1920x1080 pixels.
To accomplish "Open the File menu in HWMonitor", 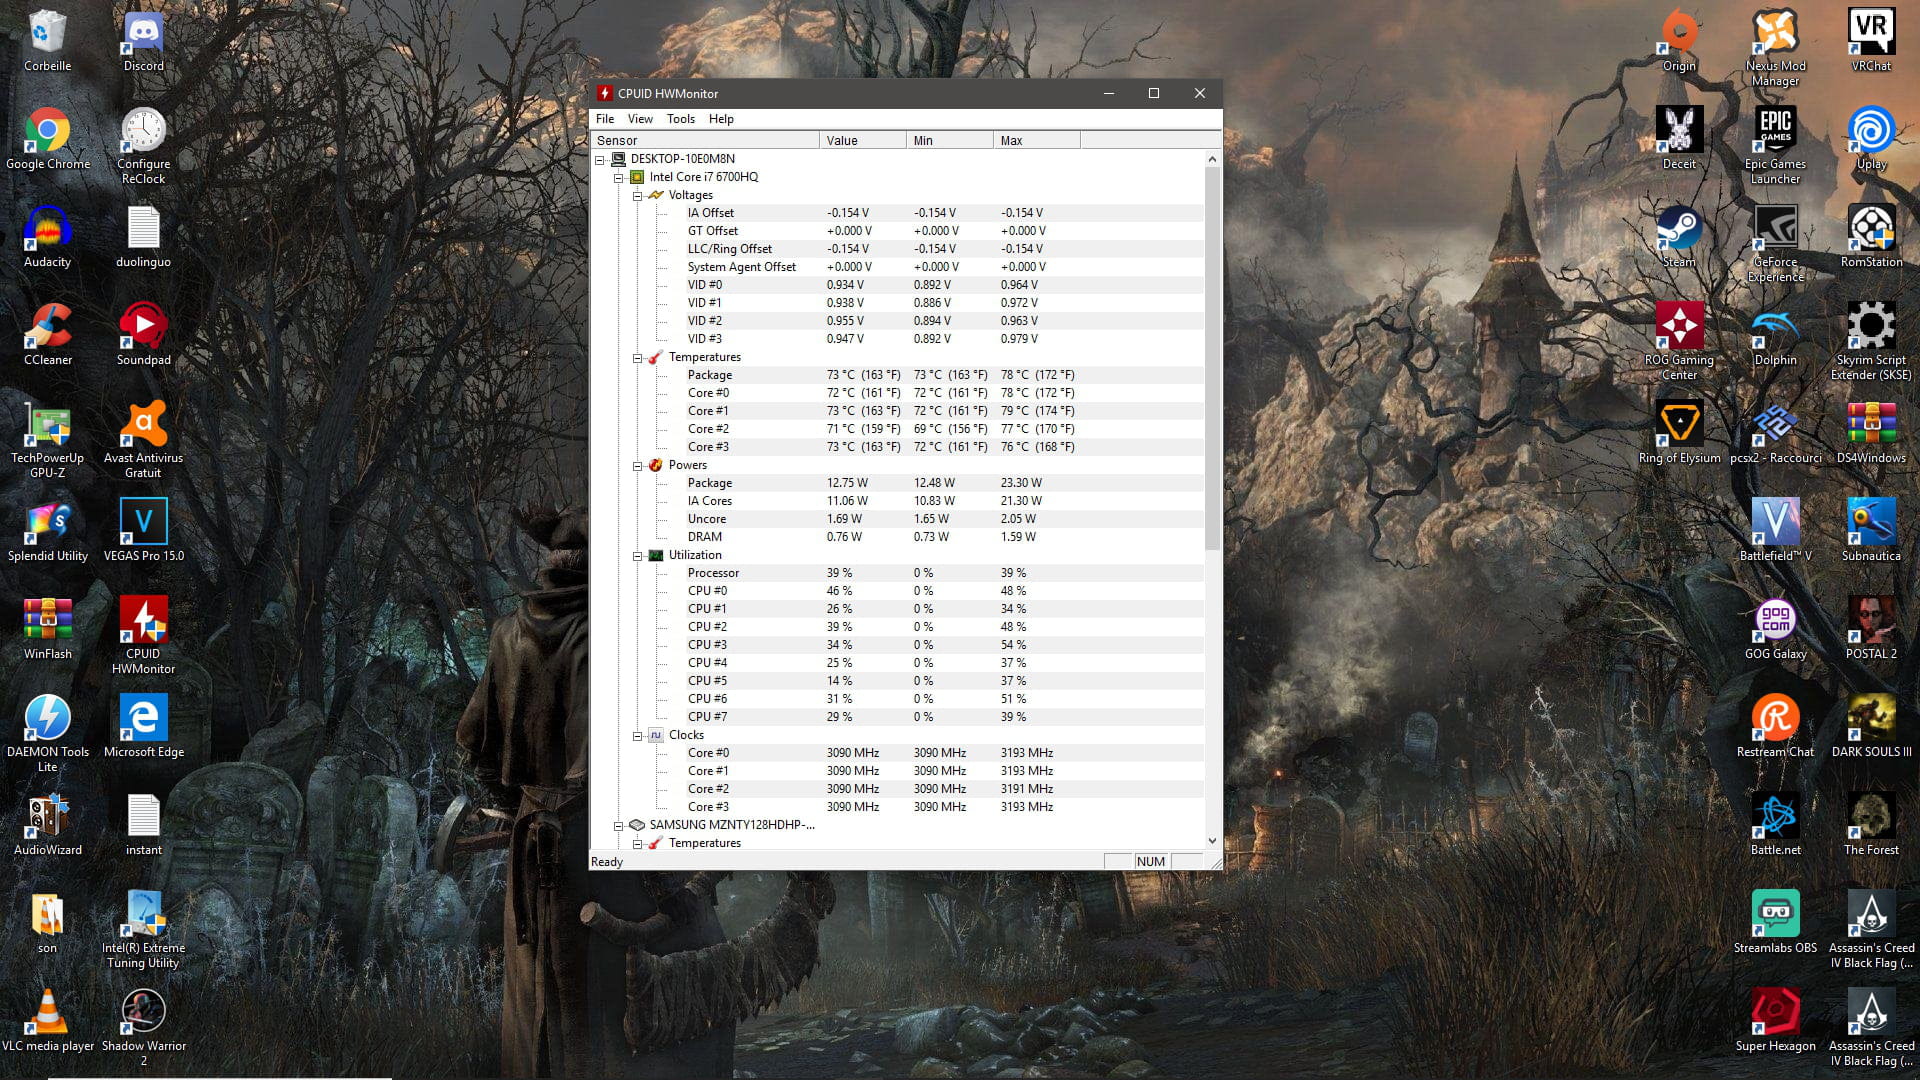I will pyautogui.click(x=605, y=118).
